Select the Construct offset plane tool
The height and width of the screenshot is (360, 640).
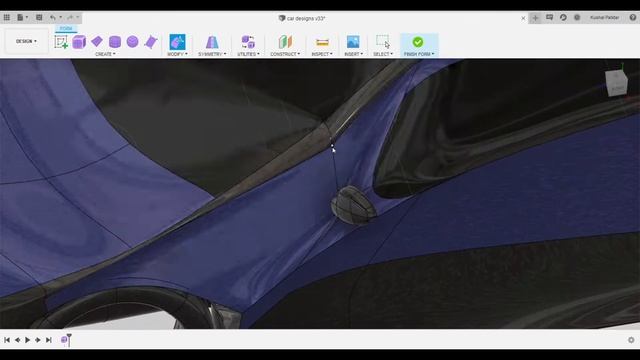285,42
